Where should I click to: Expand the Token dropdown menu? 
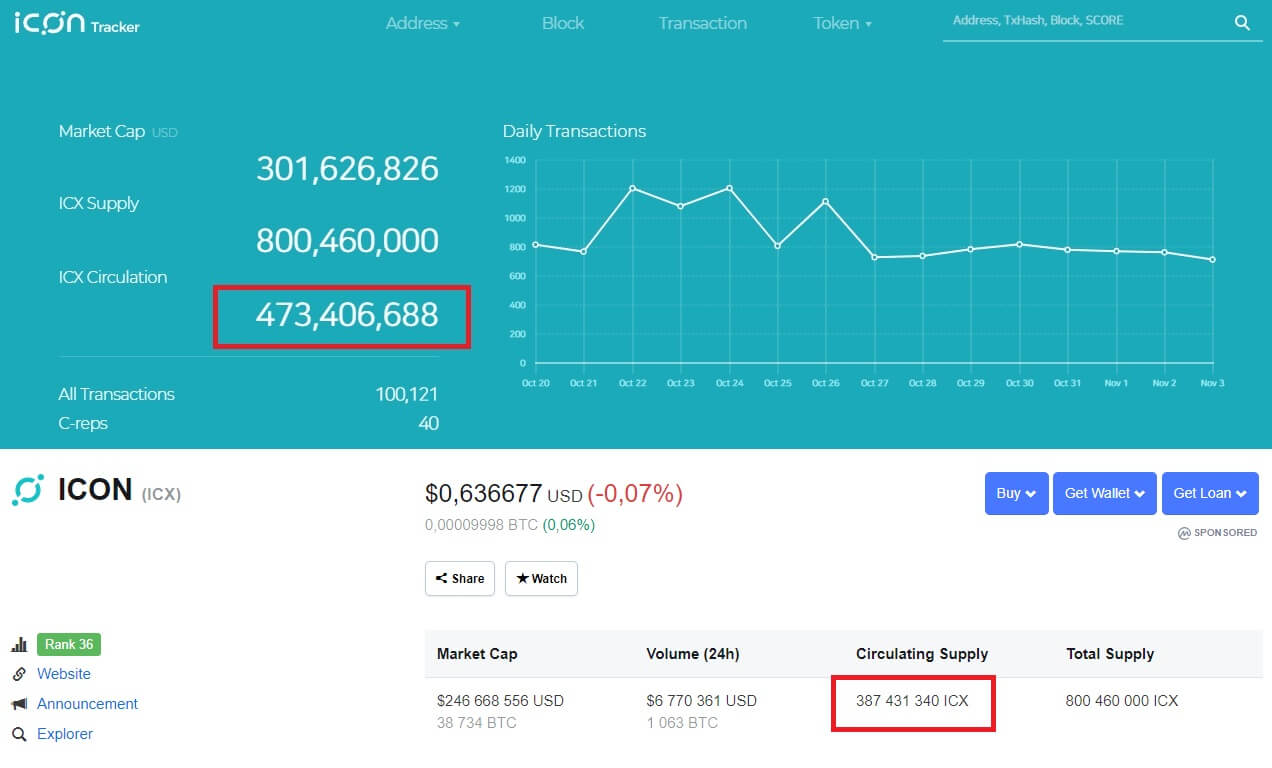843,23
